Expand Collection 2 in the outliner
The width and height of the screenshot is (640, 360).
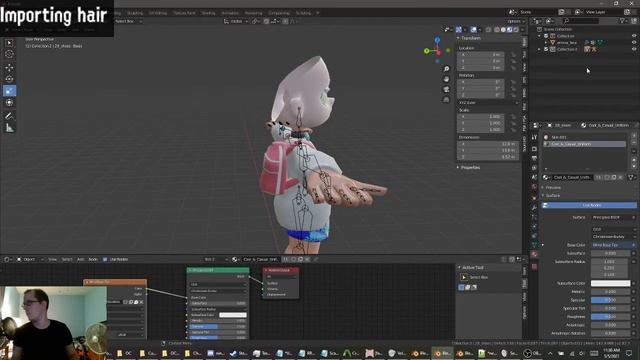[x=540, y=49]
